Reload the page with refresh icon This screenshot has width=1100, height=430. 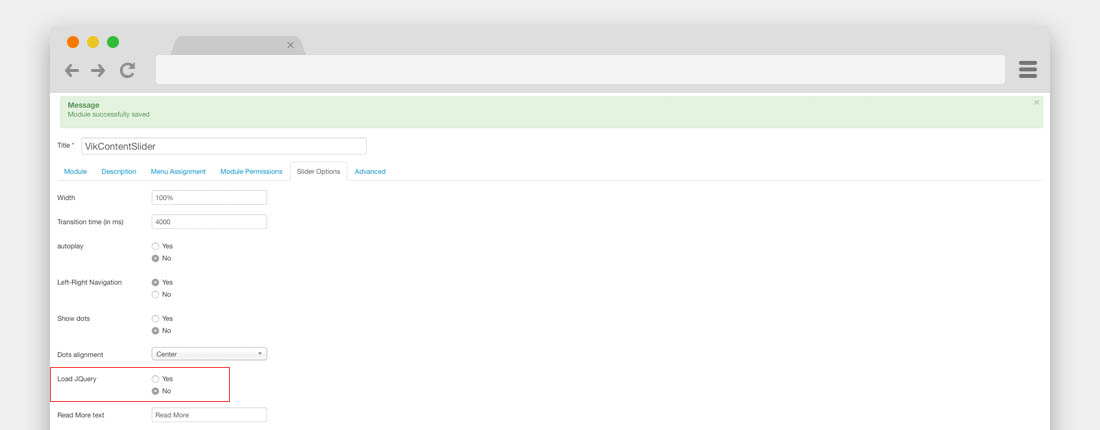click(x=127, y=70)
